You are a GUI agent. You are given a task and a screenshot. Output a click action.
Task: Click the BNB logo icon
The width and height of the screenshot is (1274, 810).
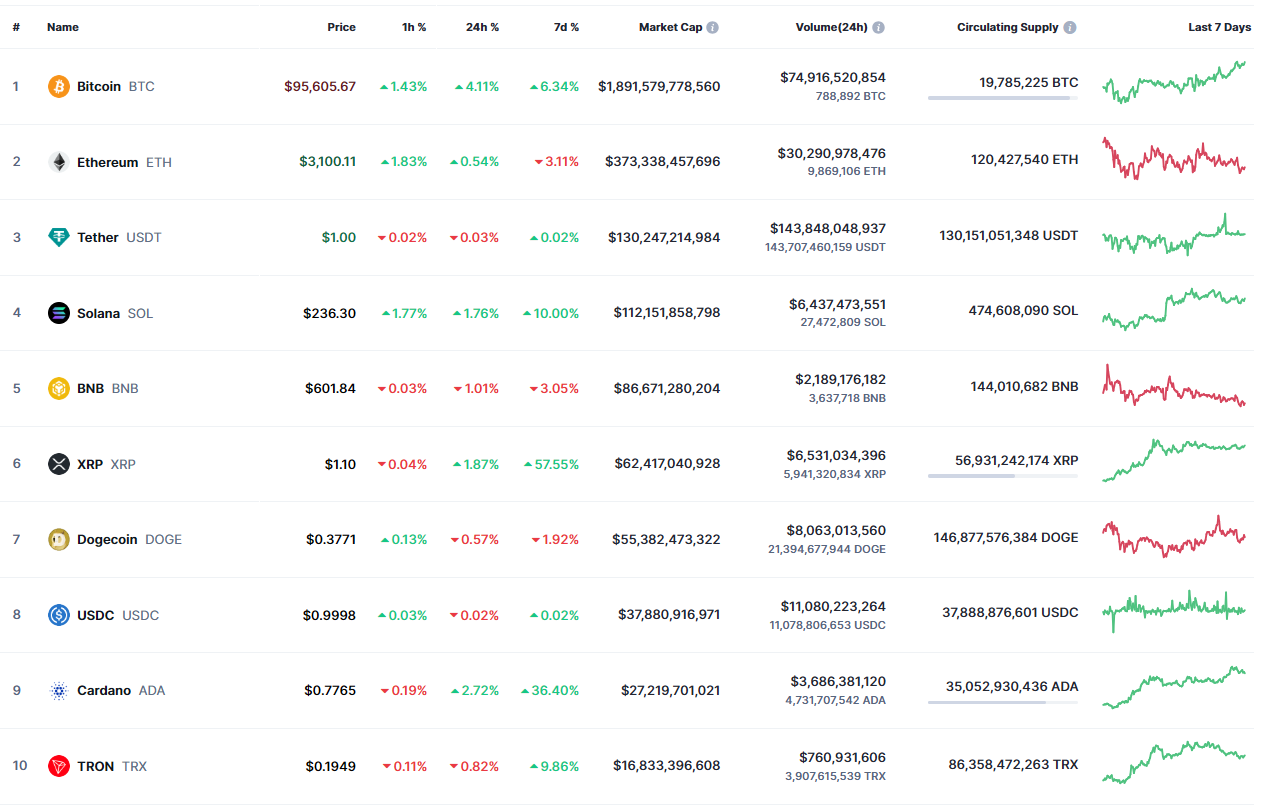(x=59, y=389)
